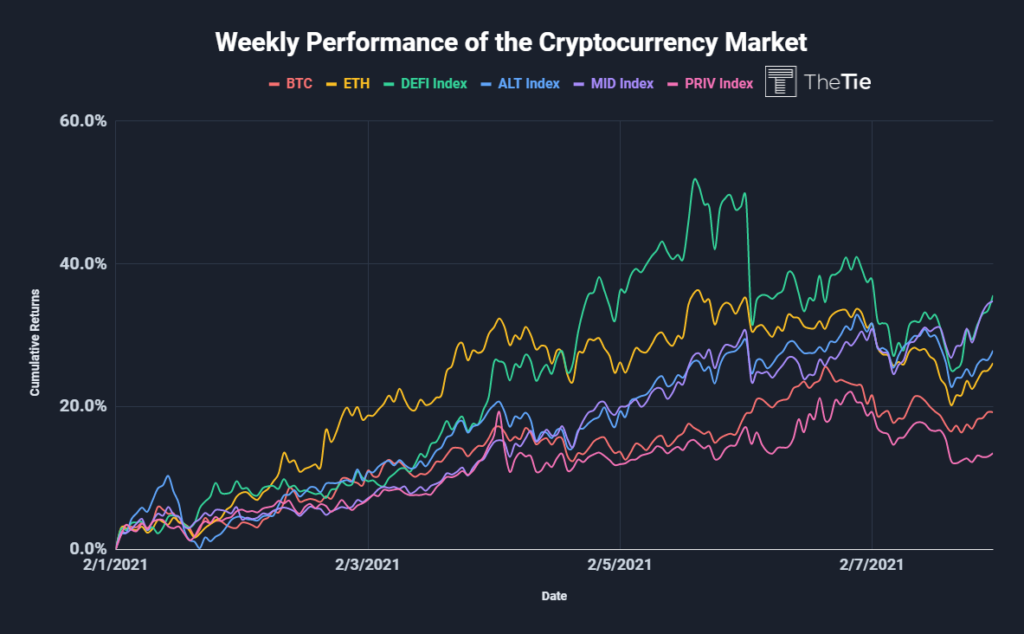
Task: Hide the DEFI Index series
Action: 425,84
